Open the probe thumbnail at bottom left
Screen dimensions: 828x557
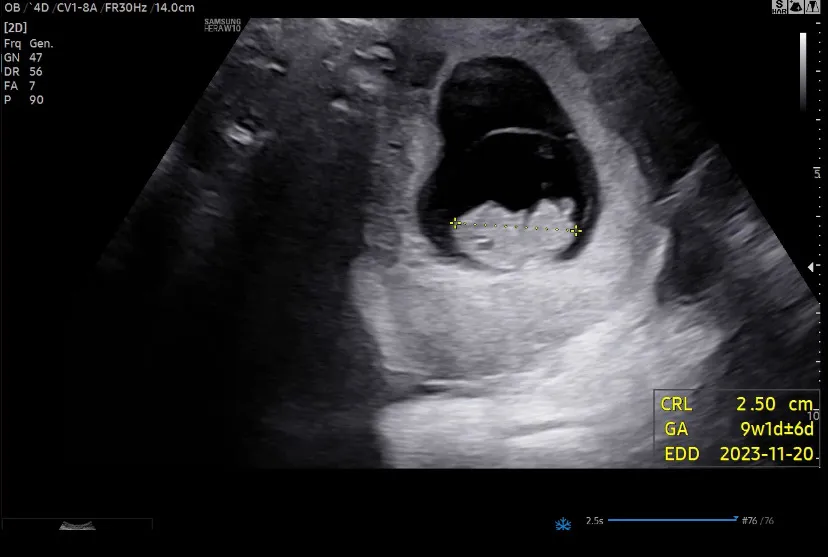[x=77, y=525]
